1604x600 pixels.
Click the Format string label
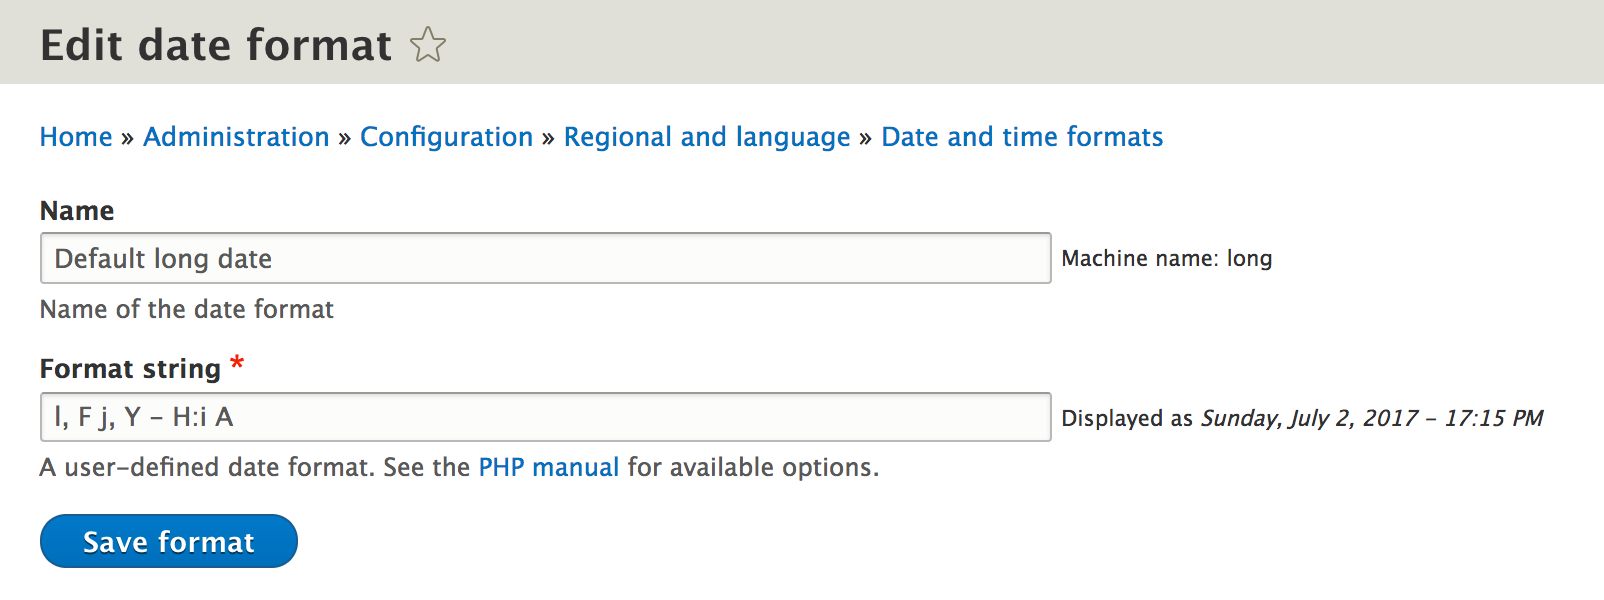(130, 369)
